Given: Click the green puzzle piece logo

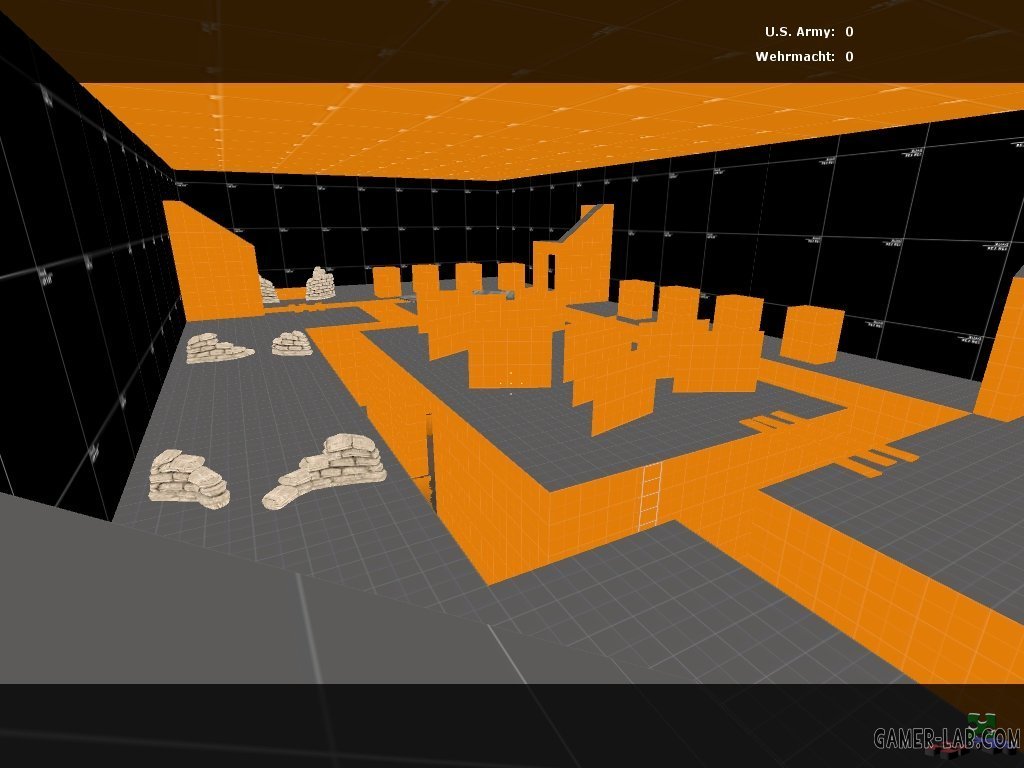Looking at the screenshot, I should (984, 722).
